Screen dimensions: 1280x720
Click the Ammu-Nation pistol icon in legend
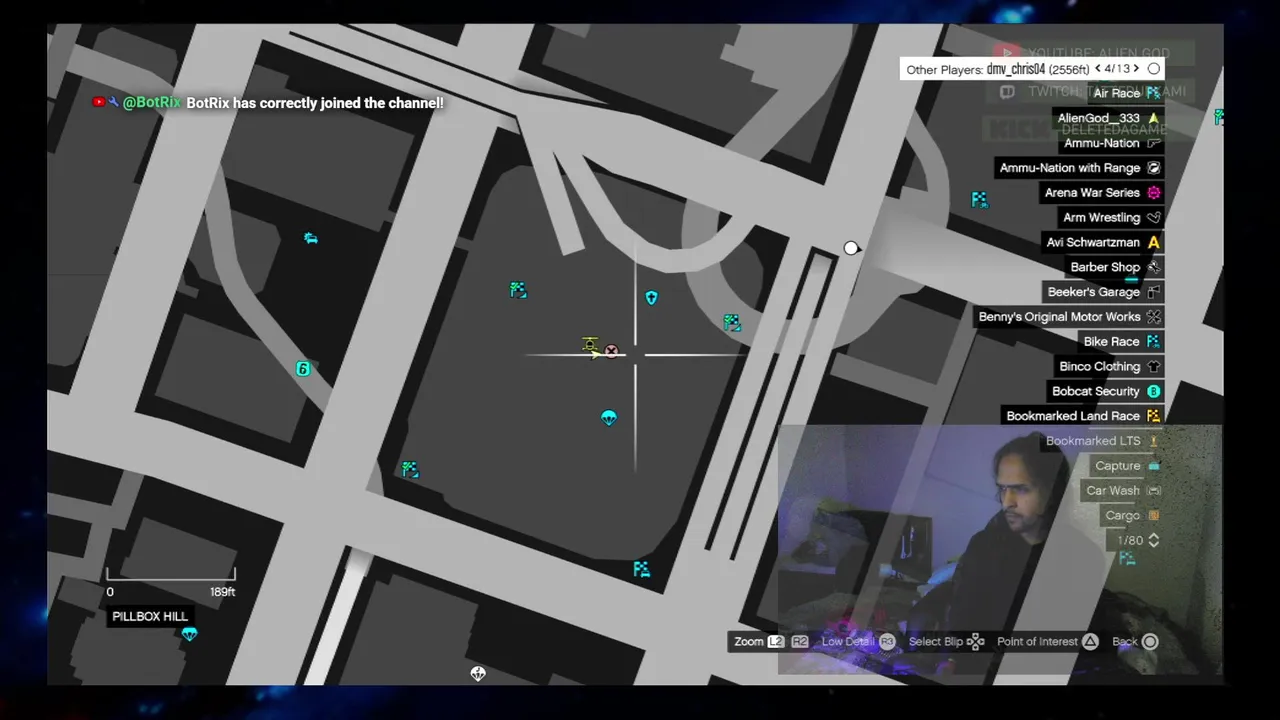point(1154,143)
